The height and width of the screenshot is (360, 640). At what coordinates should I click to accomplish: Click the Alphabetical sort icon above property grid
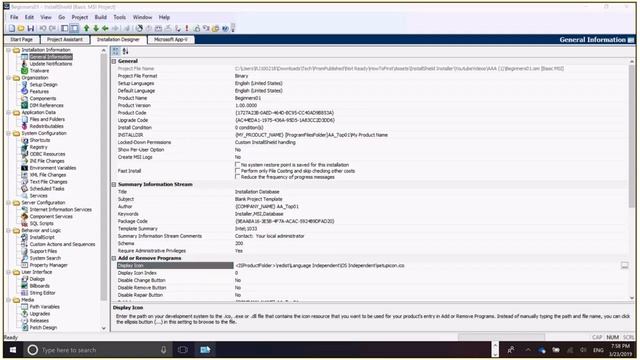coord(125,51)
